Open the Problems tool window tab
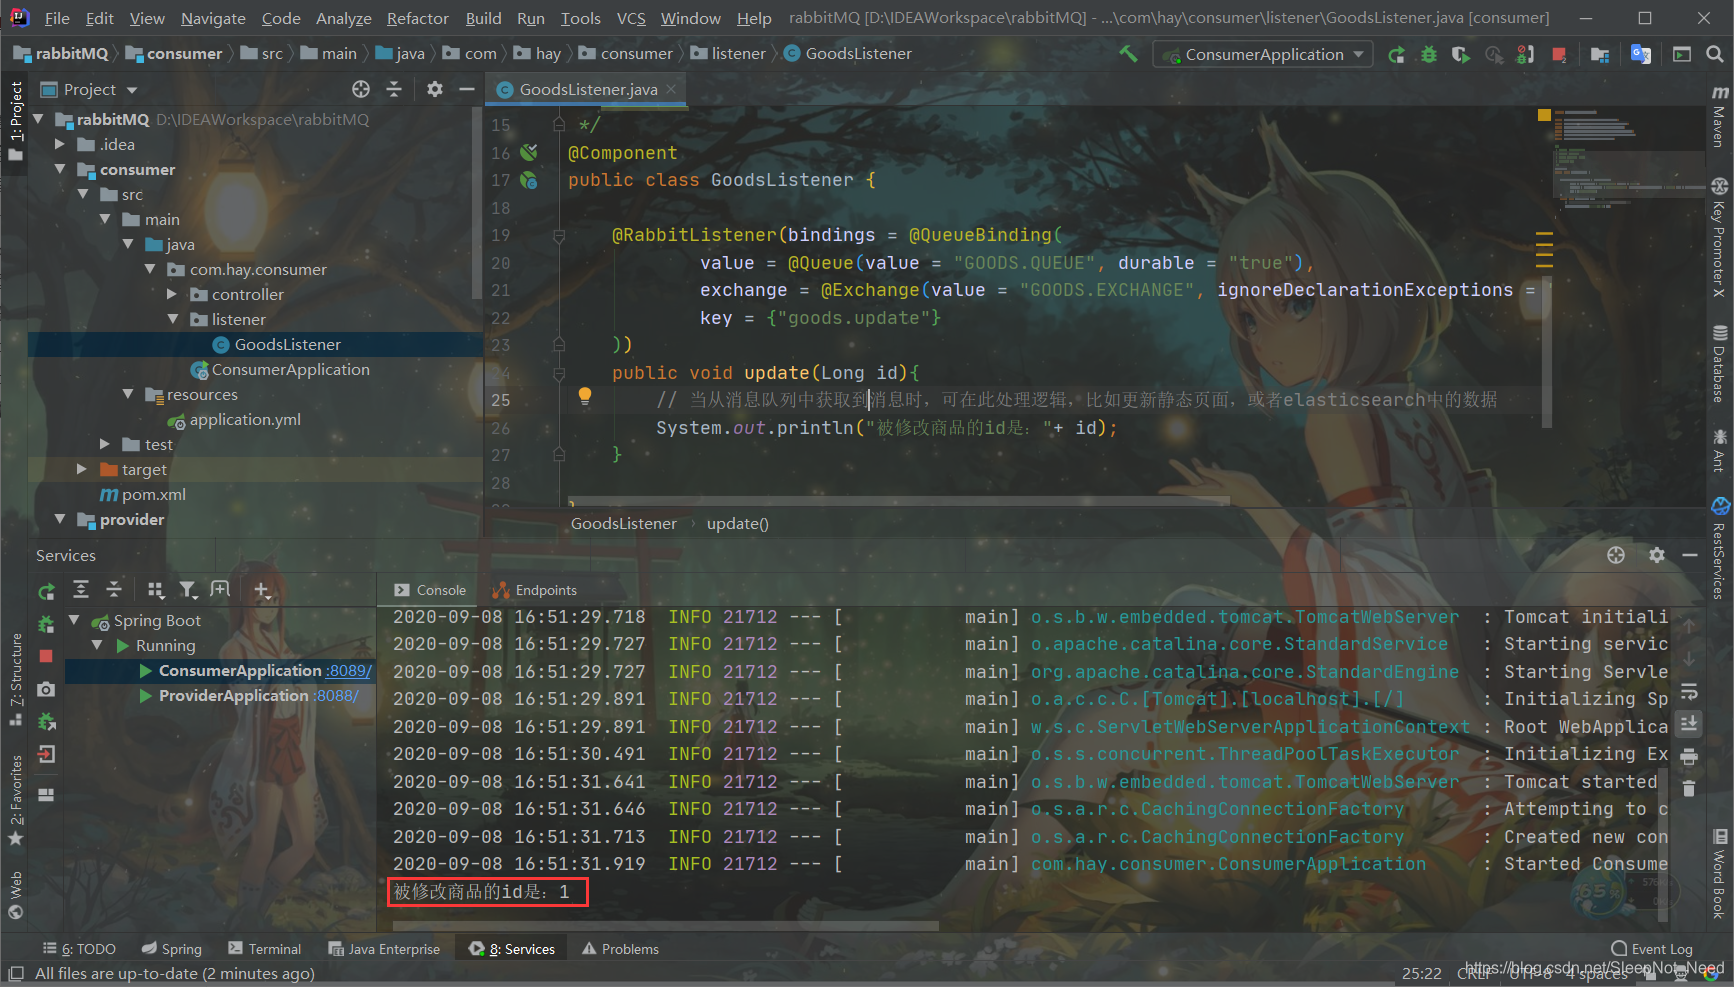Screen dimensions: 1734x987 [x=620, y=949]
